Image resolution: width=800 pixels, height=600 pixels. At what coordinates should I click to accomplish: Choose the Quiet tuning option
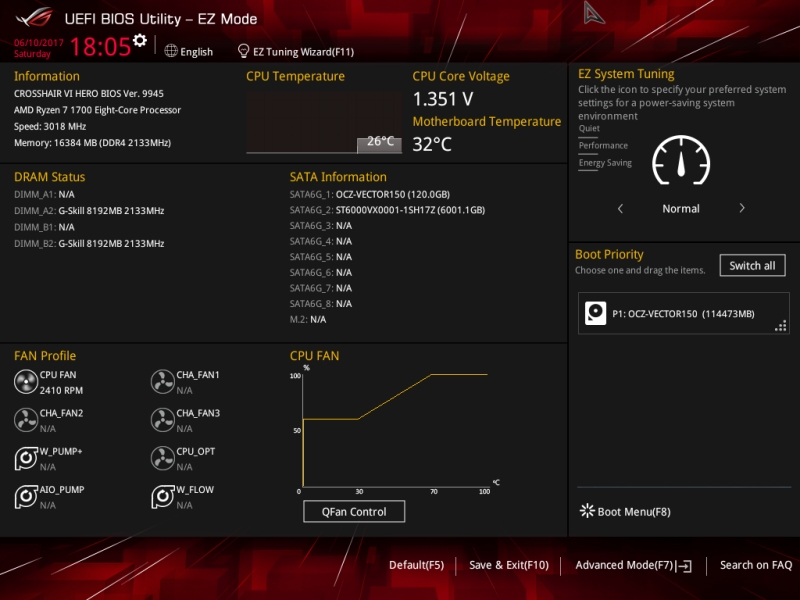(589, 129)
